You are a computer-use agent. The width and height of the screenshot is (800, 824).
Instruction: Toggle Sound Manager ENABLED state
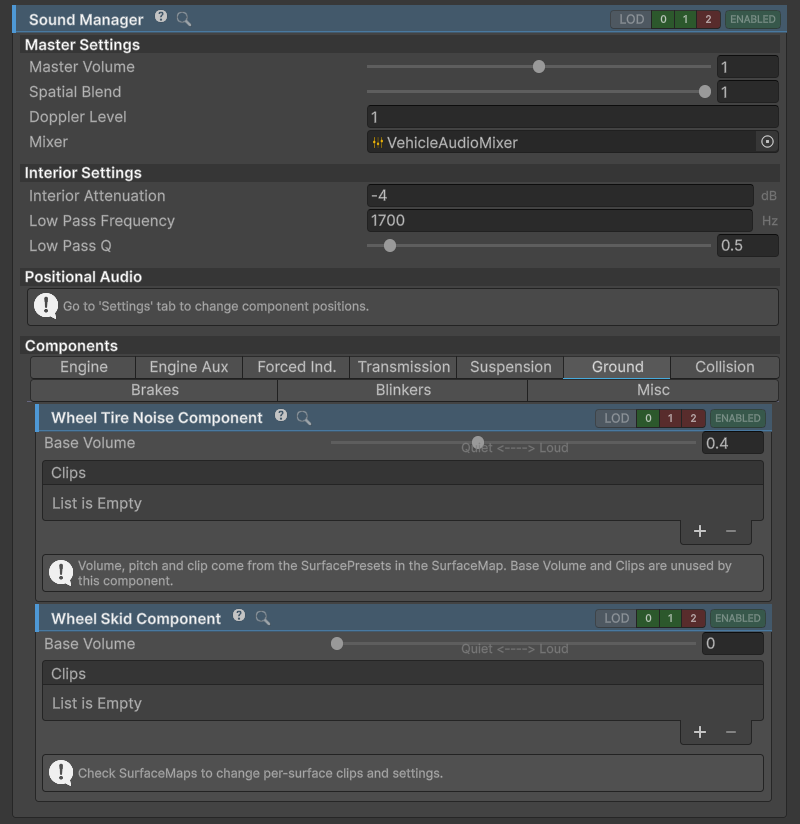point(753,19)
